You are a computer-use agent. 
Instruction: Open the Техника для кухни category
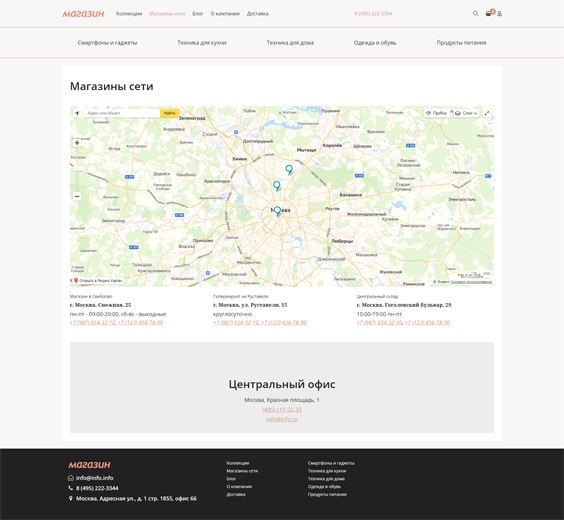202,43
